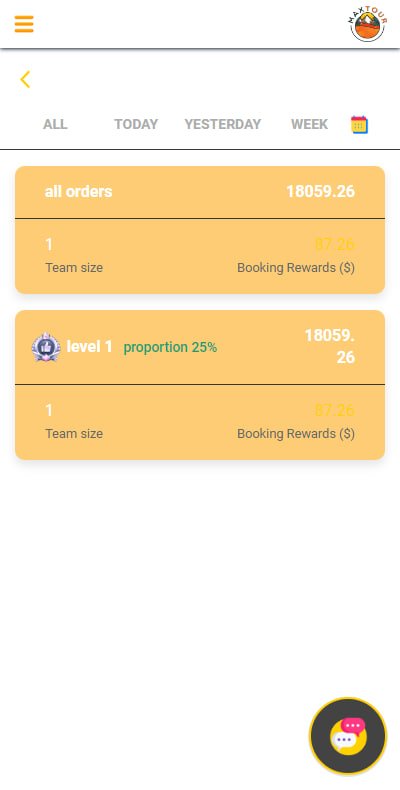
Task: Select the ALL tab
Action: 55,124
